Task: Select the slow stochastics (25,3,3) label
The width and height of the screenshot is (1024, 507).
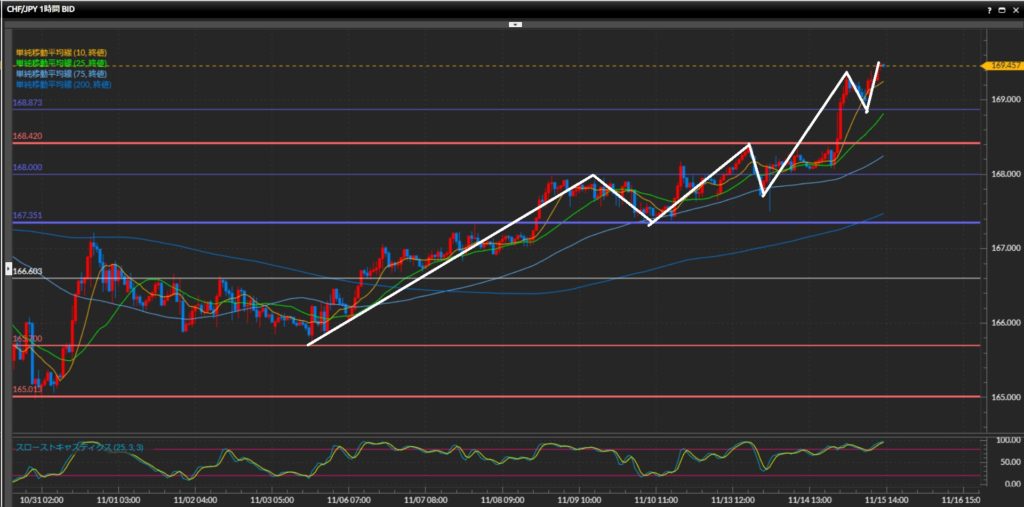Action: click(x=78, y=447)
